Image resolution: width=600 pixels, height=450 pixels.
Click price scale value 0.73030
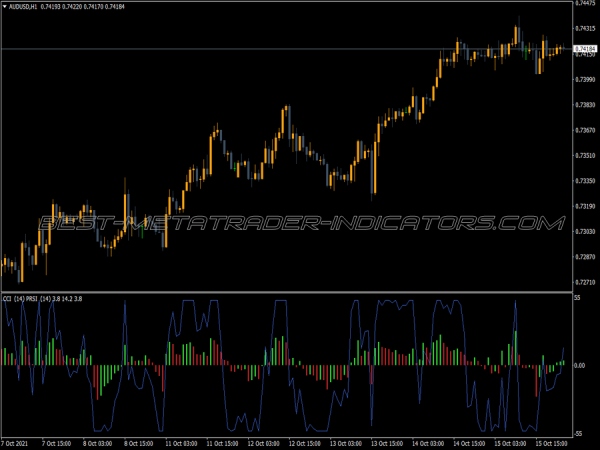point(585,232)
